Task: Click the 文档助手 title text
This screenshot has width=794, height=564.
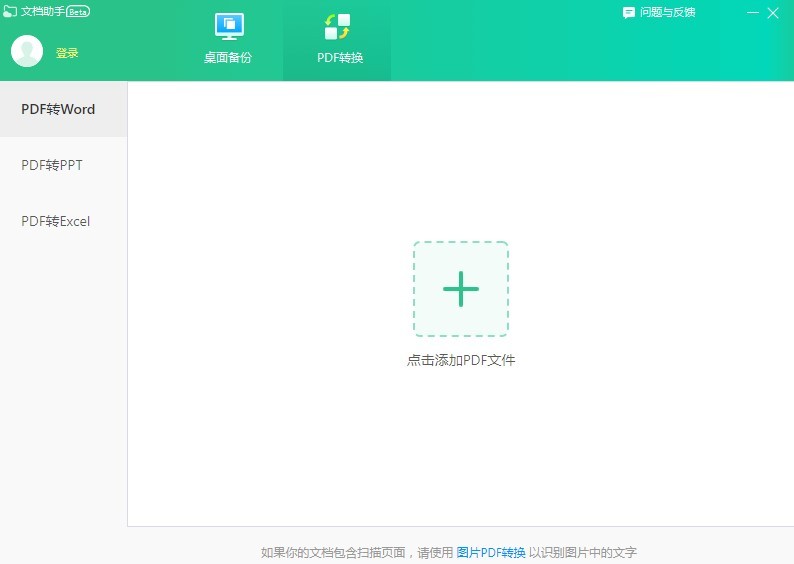Action: click(x=43, y=12)
